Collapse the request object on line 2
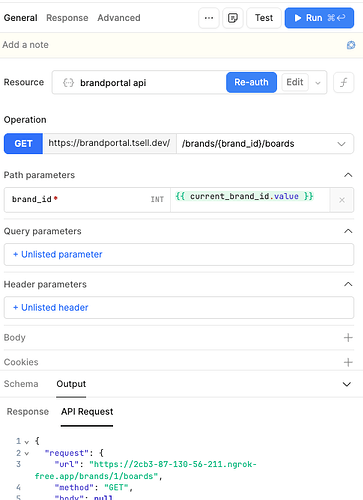363x500 pixels. pos(27,453)
